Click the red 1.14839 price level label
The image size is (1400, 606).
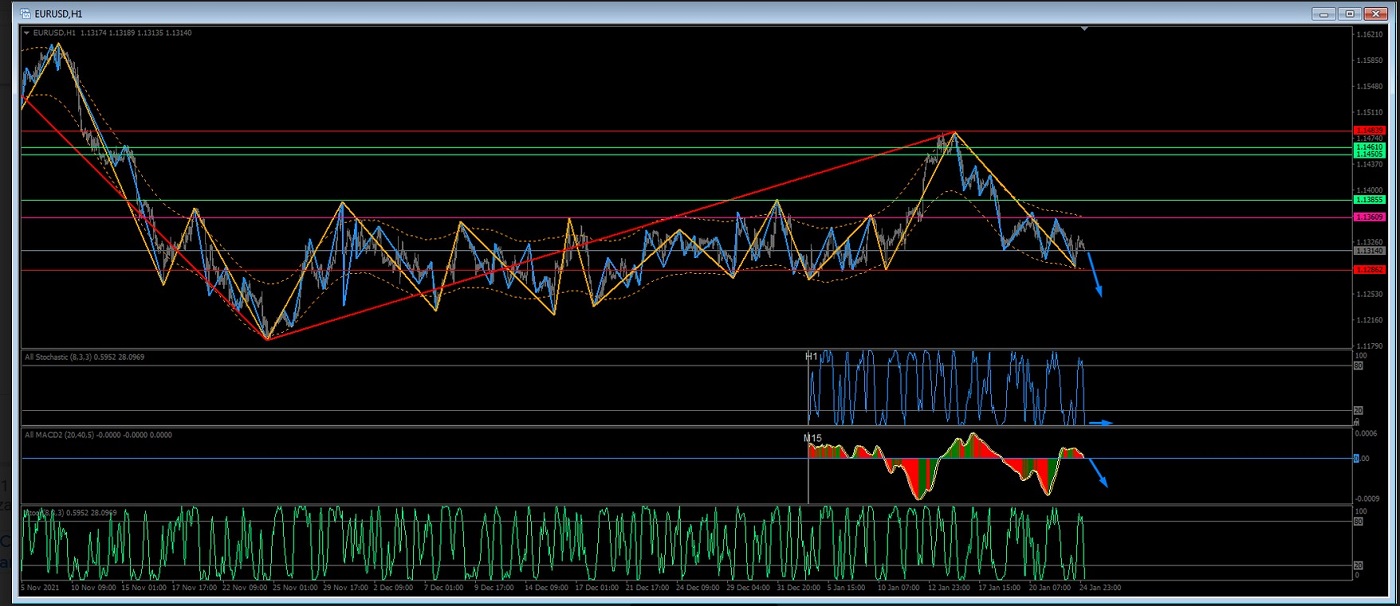(1368, 130)
